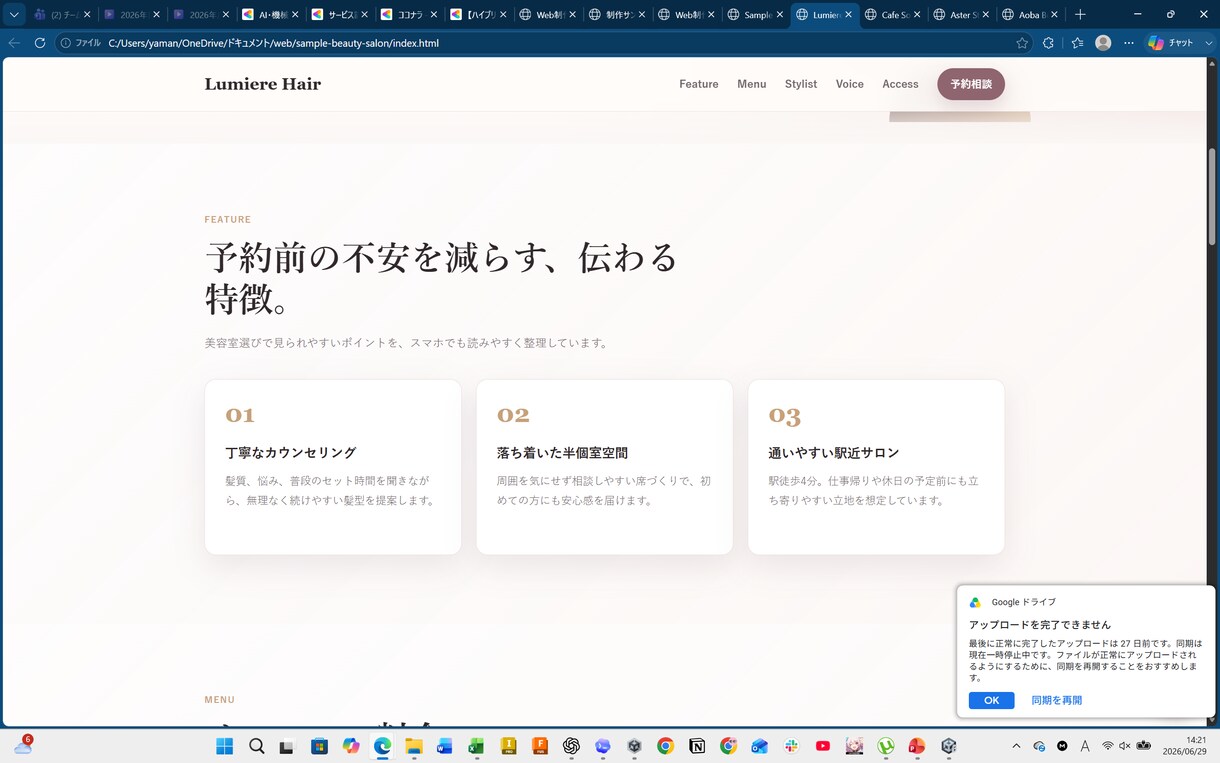This screenshot has width=1220, height=763.
Task: Open Microsoft Store from the taskbar
Action: point(319,746)
